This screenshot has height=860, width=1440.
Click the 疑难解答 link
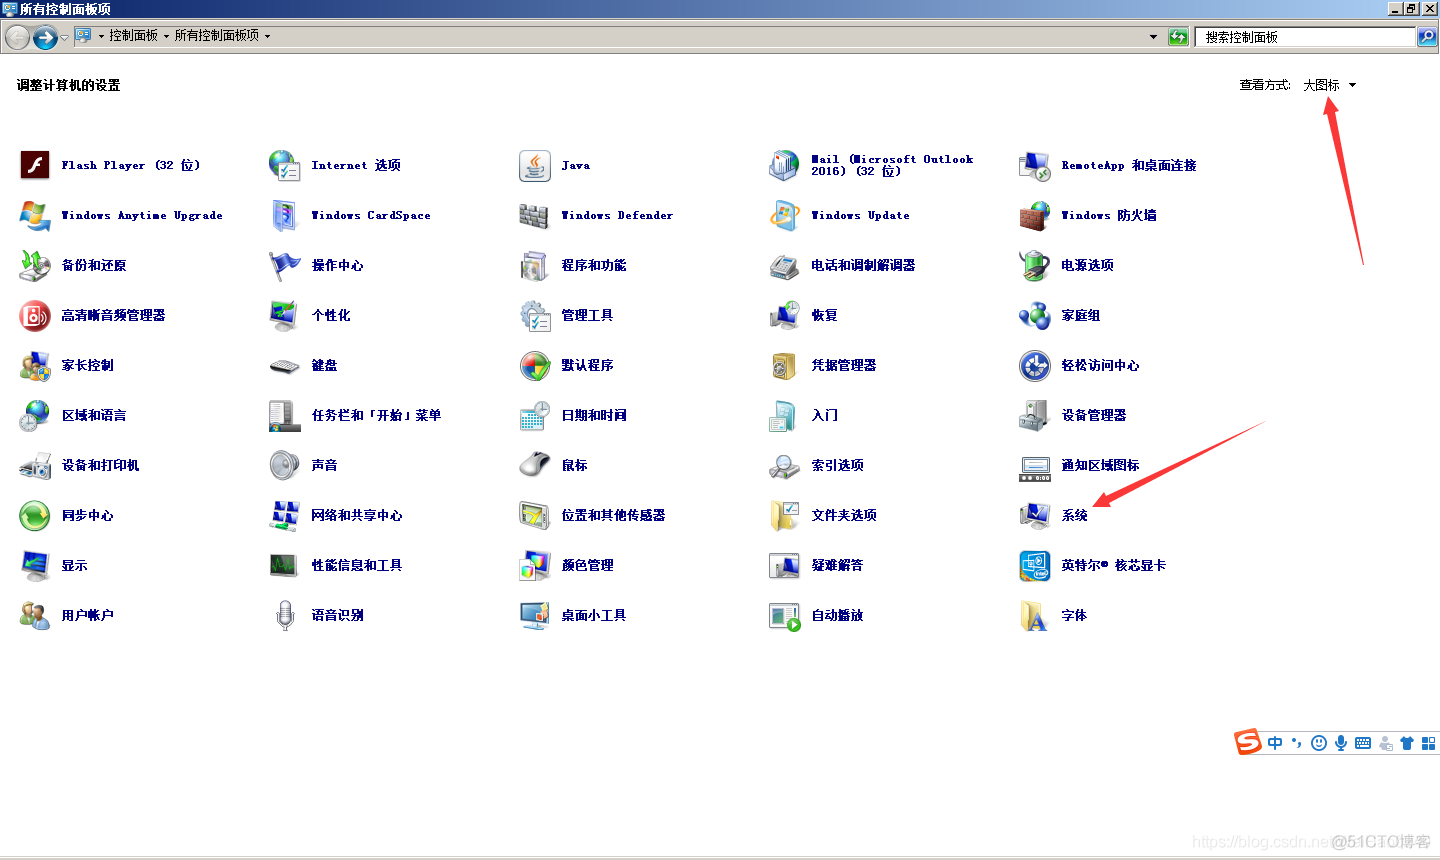838,565
